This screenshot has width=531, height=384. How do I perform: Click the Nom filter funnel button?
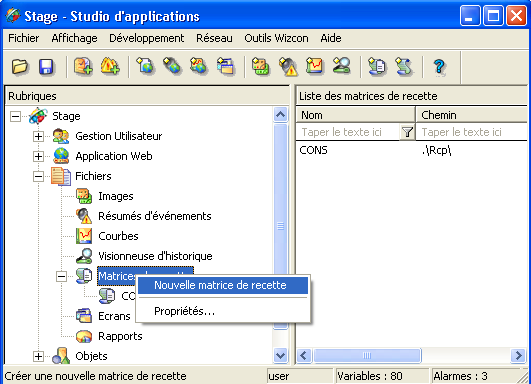point(407,132)
